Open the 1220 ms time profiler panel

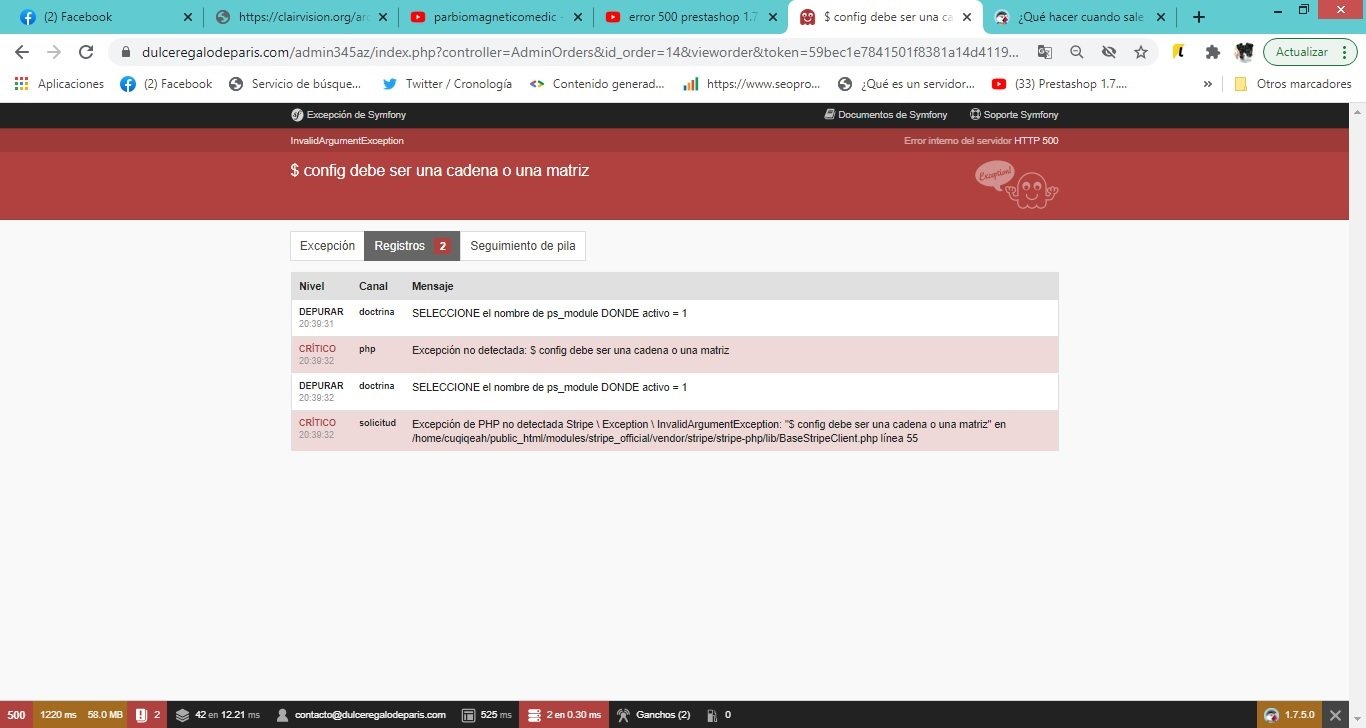point(58,715)
